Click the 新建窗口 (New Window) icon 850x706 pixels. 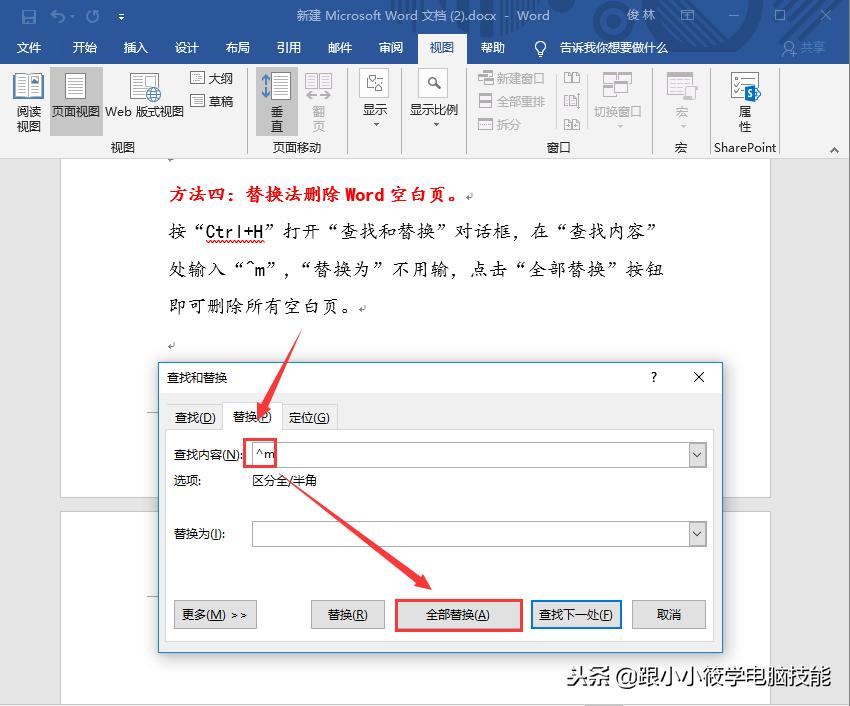pos(510,77)
